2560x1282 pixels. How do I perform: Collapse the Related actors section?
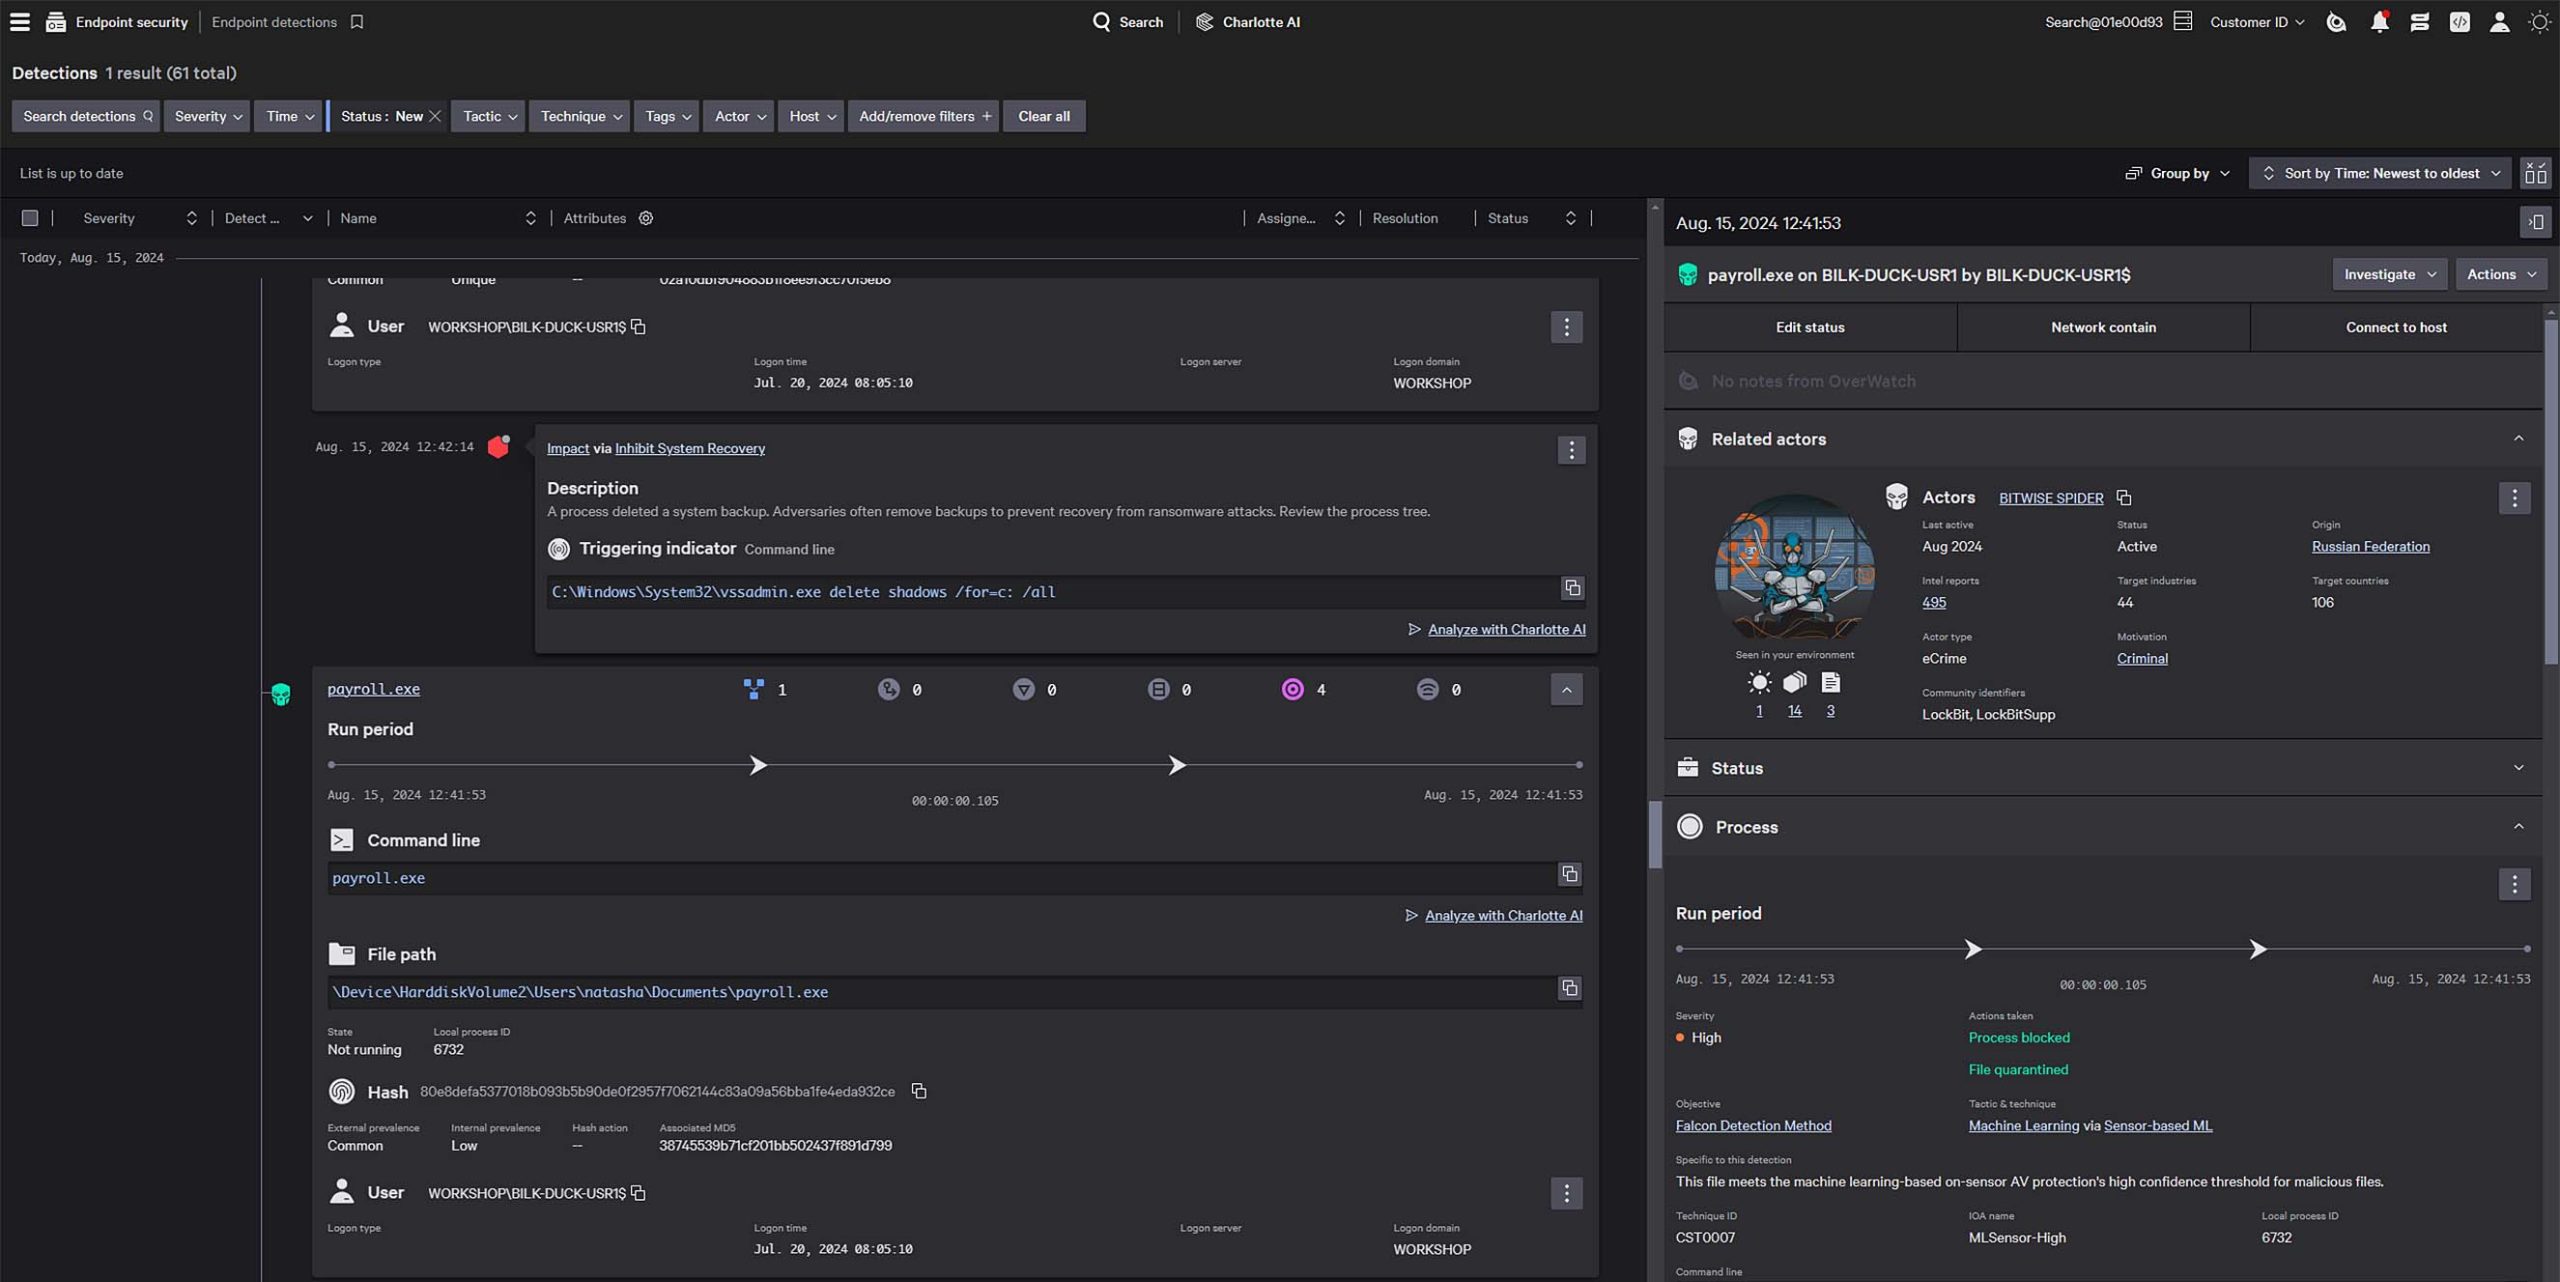pyautogui.click(x=2518, y=438)
